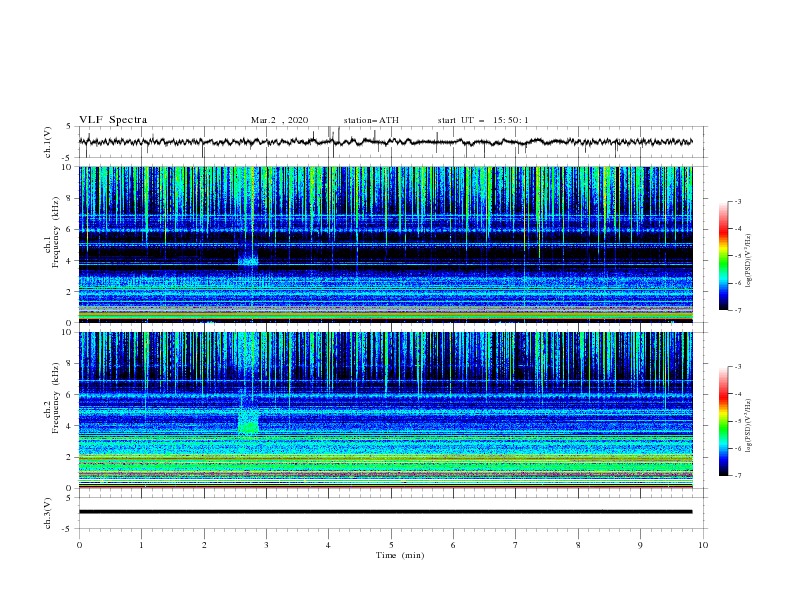Click the ch.2 color bar log(PSD) label
Screen dimensions: 792x612
point(749,426)
